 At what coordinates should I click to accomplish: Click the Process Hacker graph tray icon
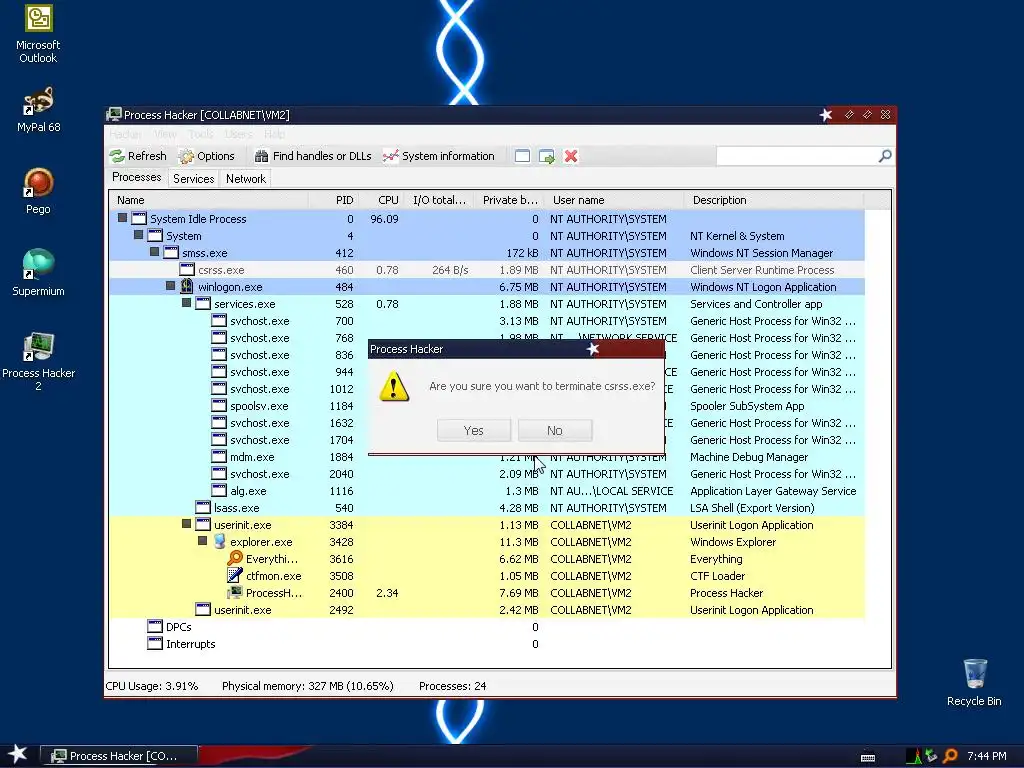tap(914, 756)
